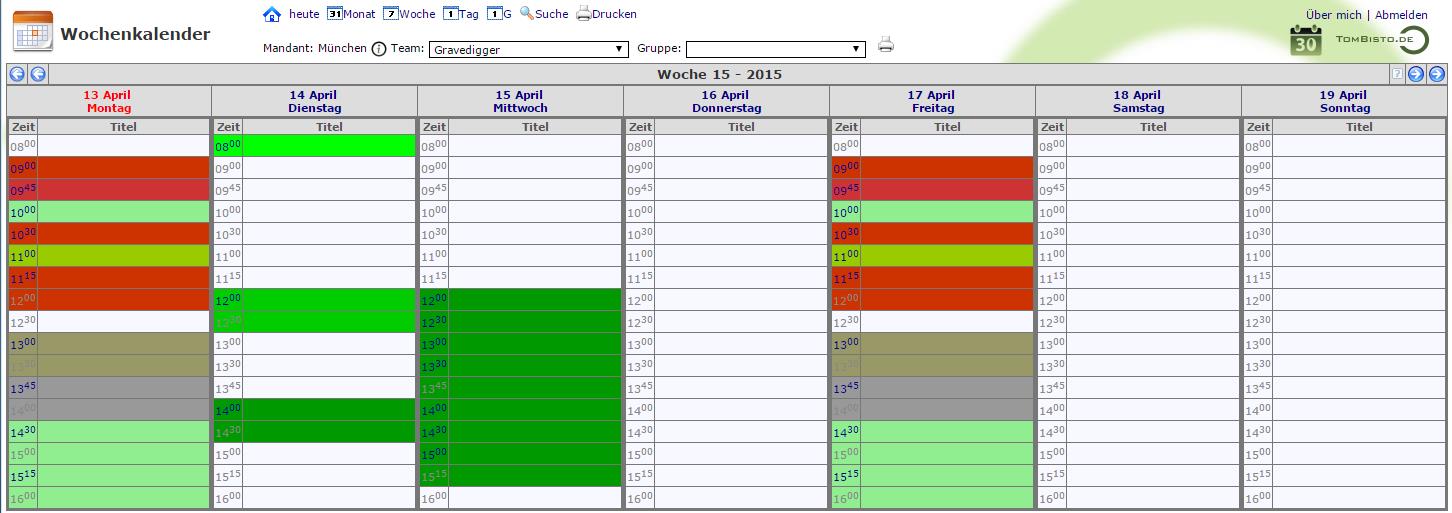Click the outermost right next-week arrow
The height and width of the screenshot is (513, 1452).
click(1436, 74)
